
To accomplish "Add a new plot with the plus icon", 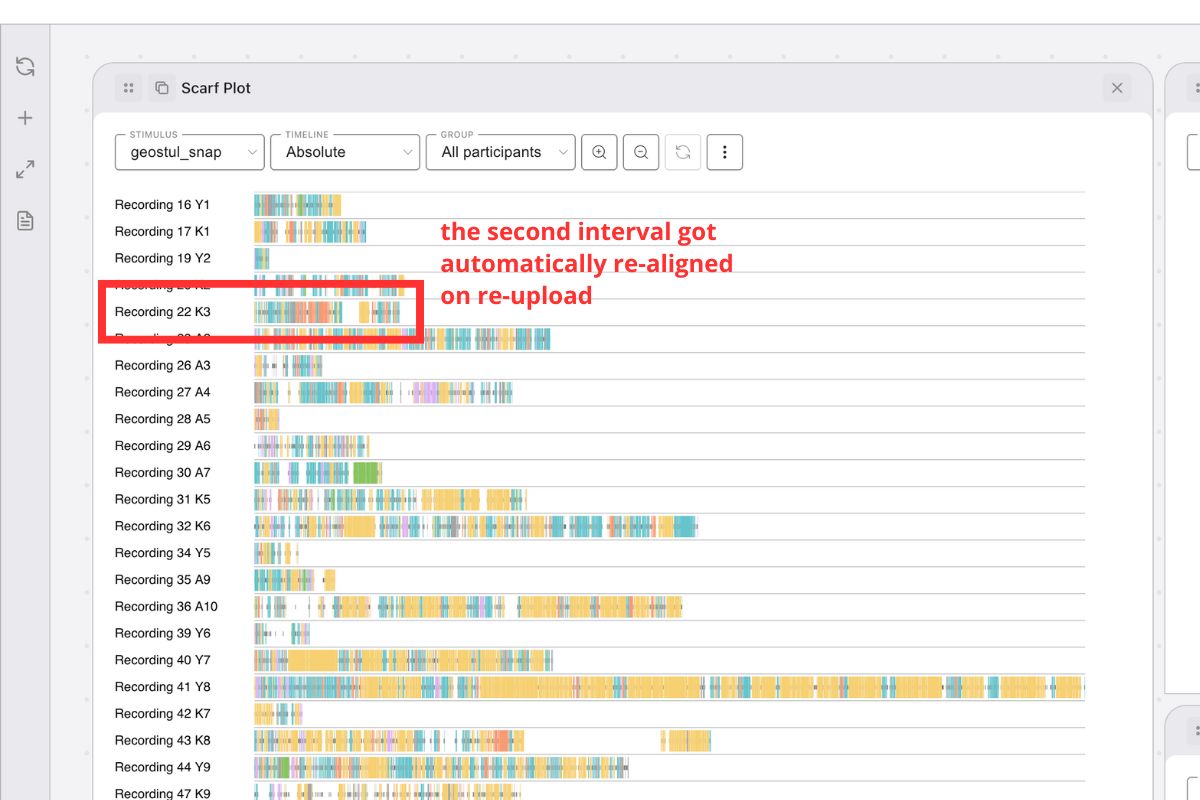I will tap(24, 117).
